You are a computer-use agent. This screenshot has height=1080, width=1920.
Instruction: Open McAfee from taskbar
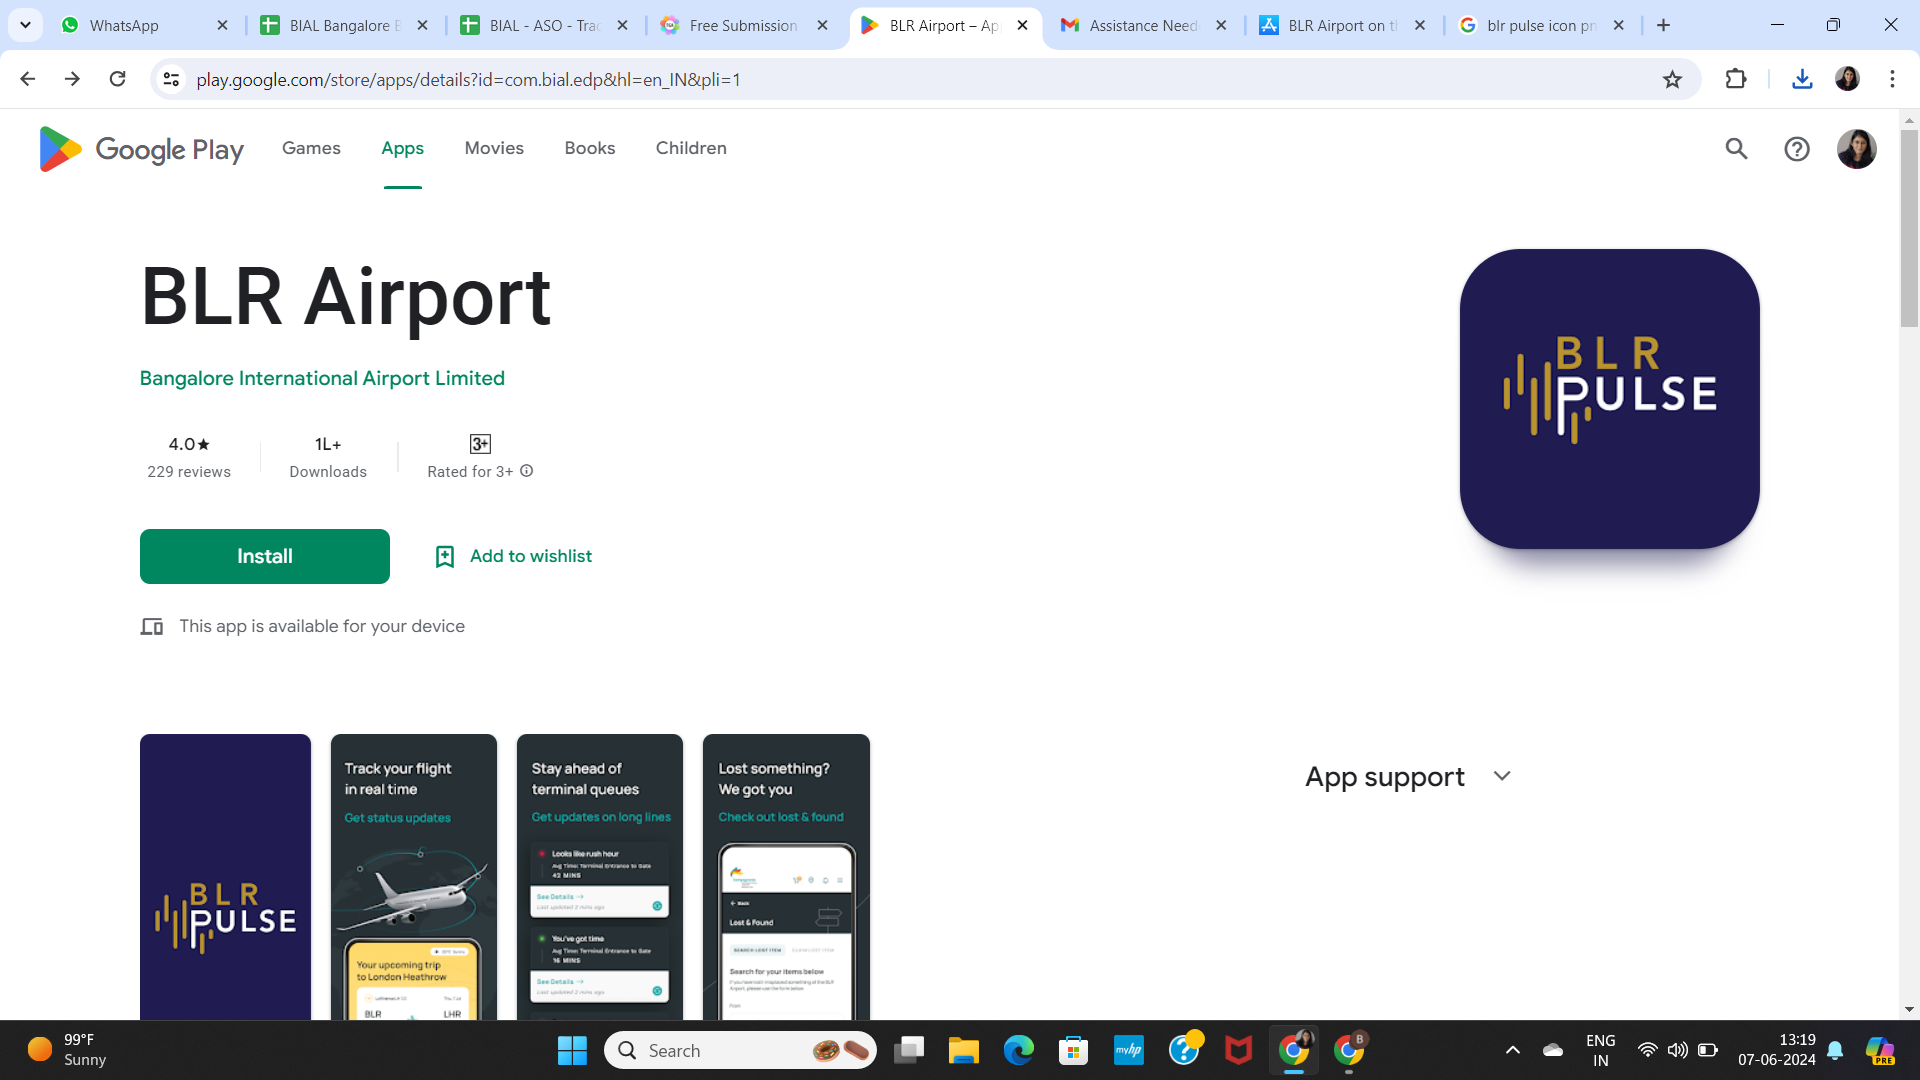1238,1050
